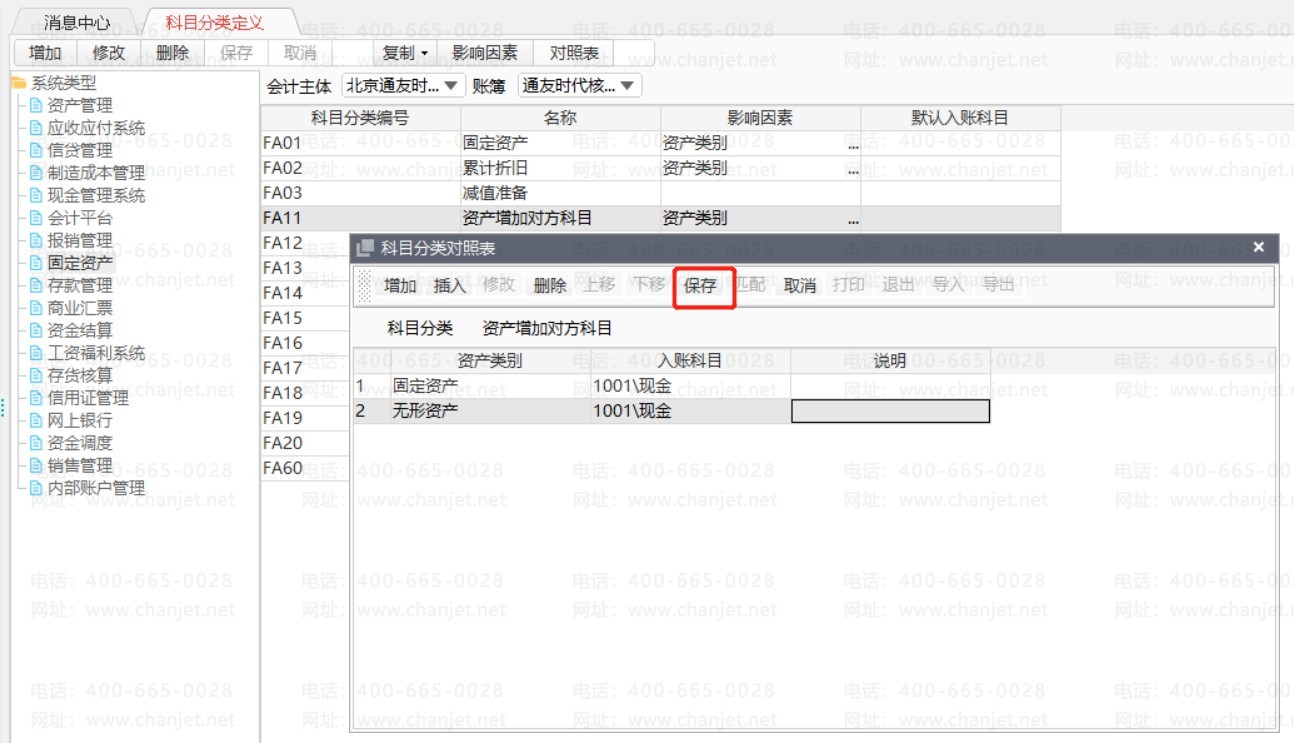The image size is (1294, 743).
Task: Select 制造成本管理 in the tree
Action: pyautogui.click(x=96, y=173)
